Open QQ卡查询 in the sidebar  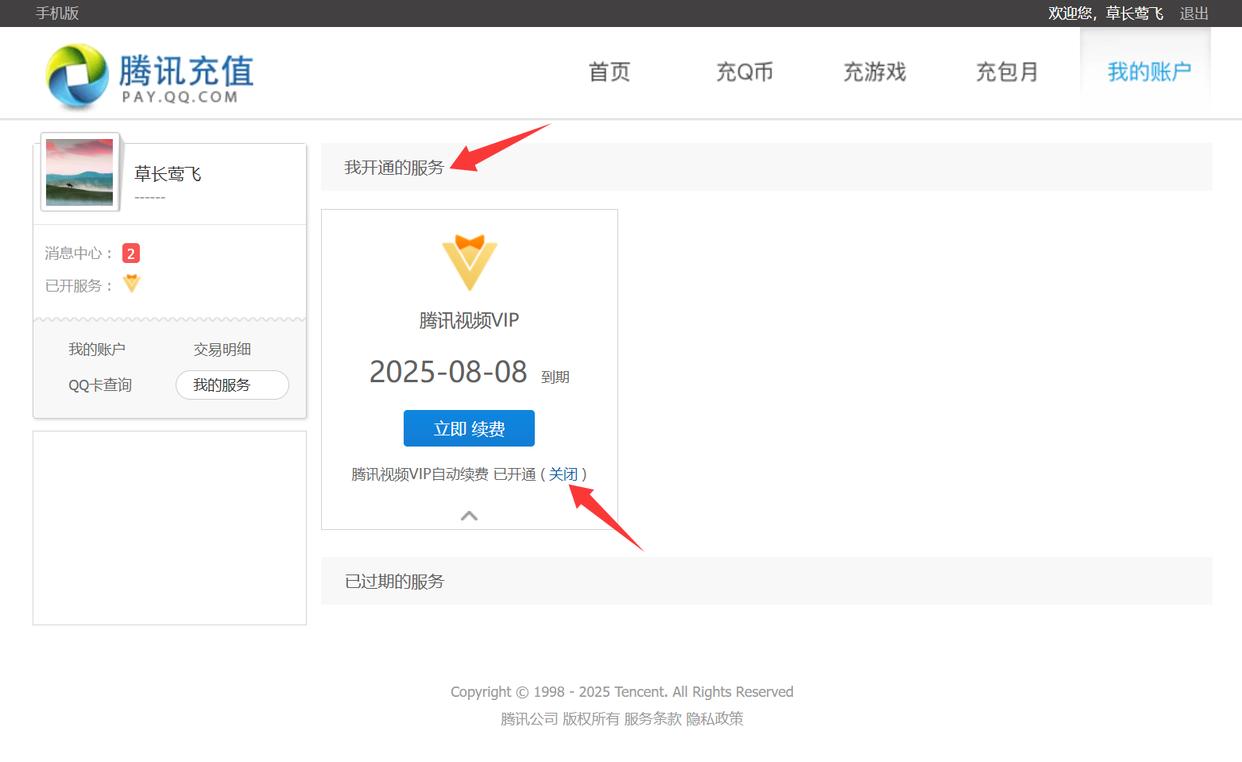tap(100, 385)
